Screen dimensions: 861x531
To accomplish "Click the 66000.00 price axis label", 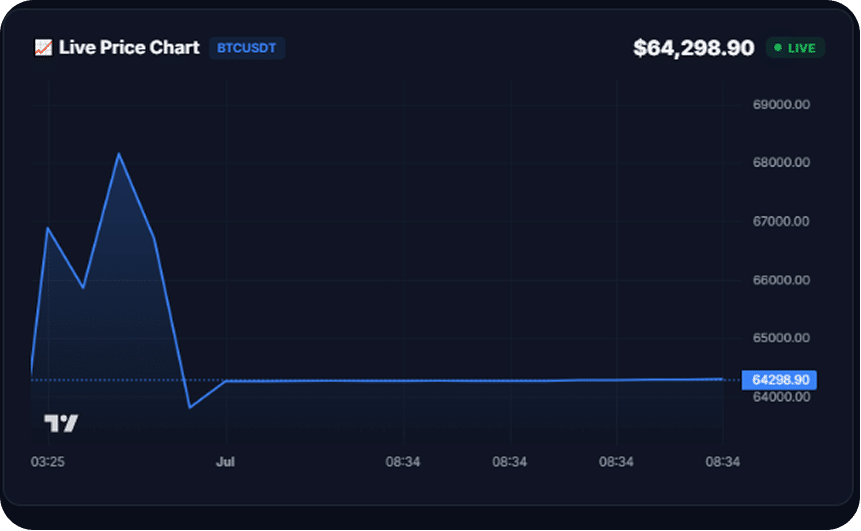I will coord(781,280).
